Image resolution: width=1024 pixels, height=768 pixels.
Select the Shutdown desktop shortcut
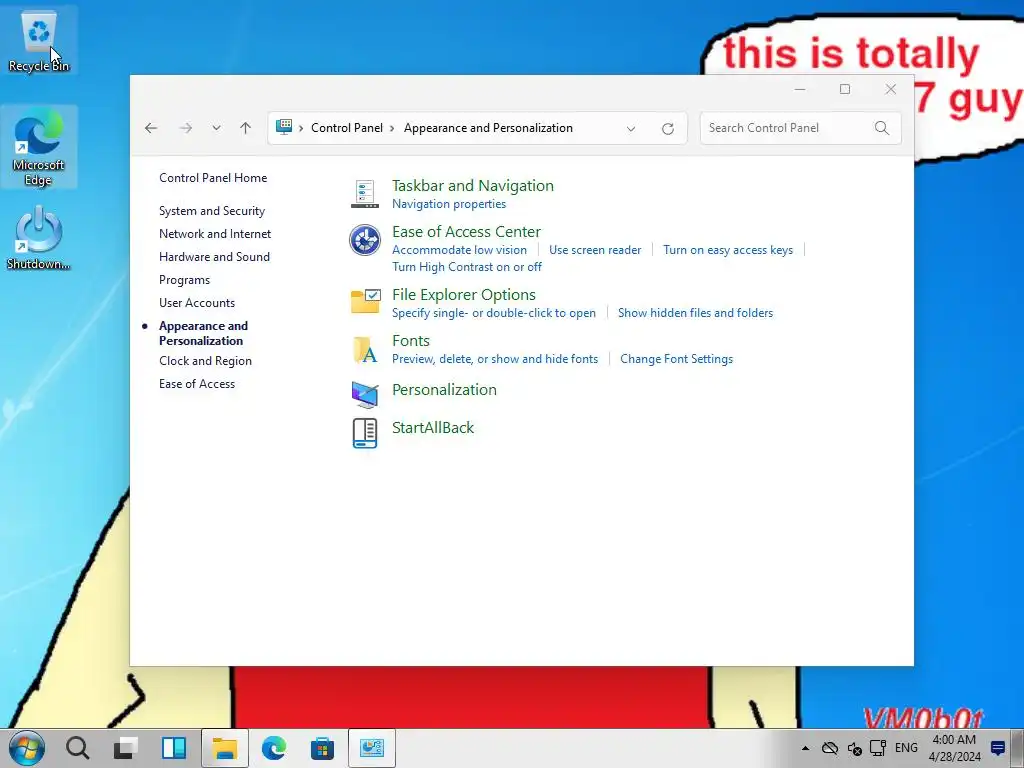(39, 237)
